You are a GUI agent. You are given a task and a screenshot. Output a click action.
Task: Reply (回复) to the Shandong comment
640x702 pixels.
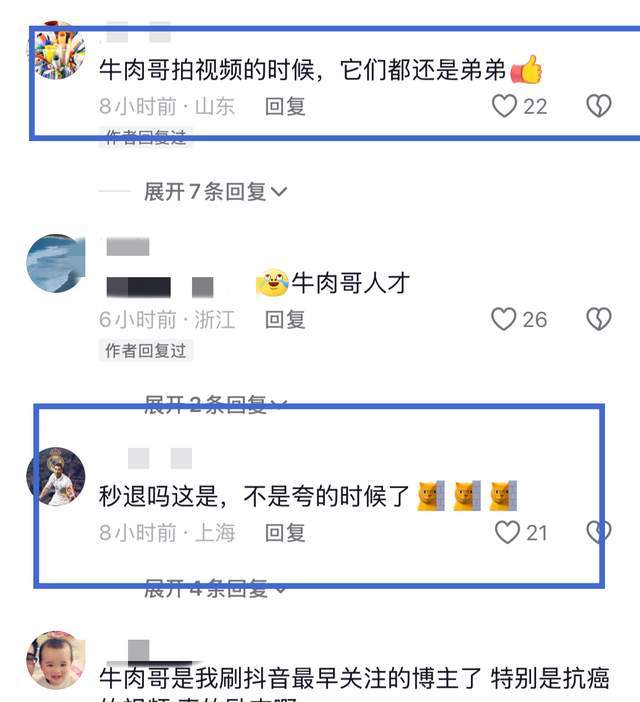tap(285, 107)
